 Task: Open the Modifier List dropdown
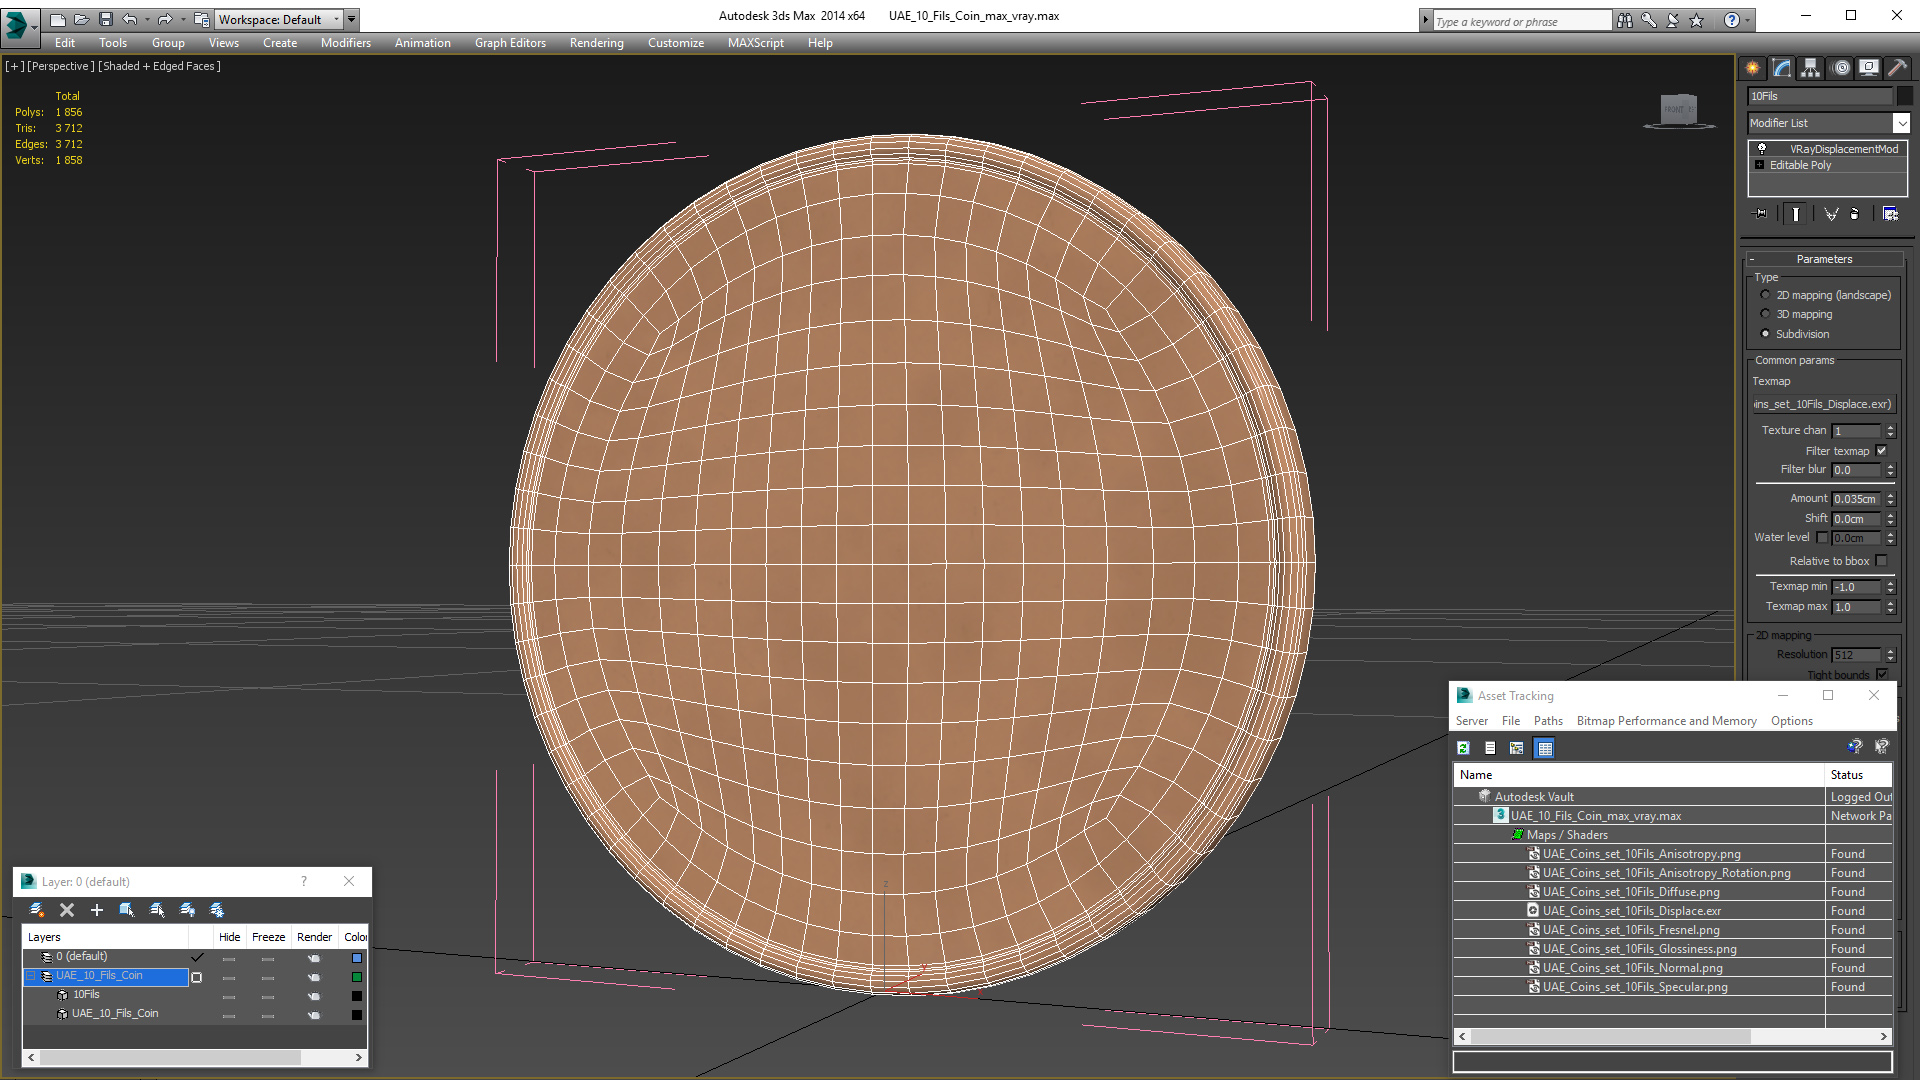click(1828, 123)
